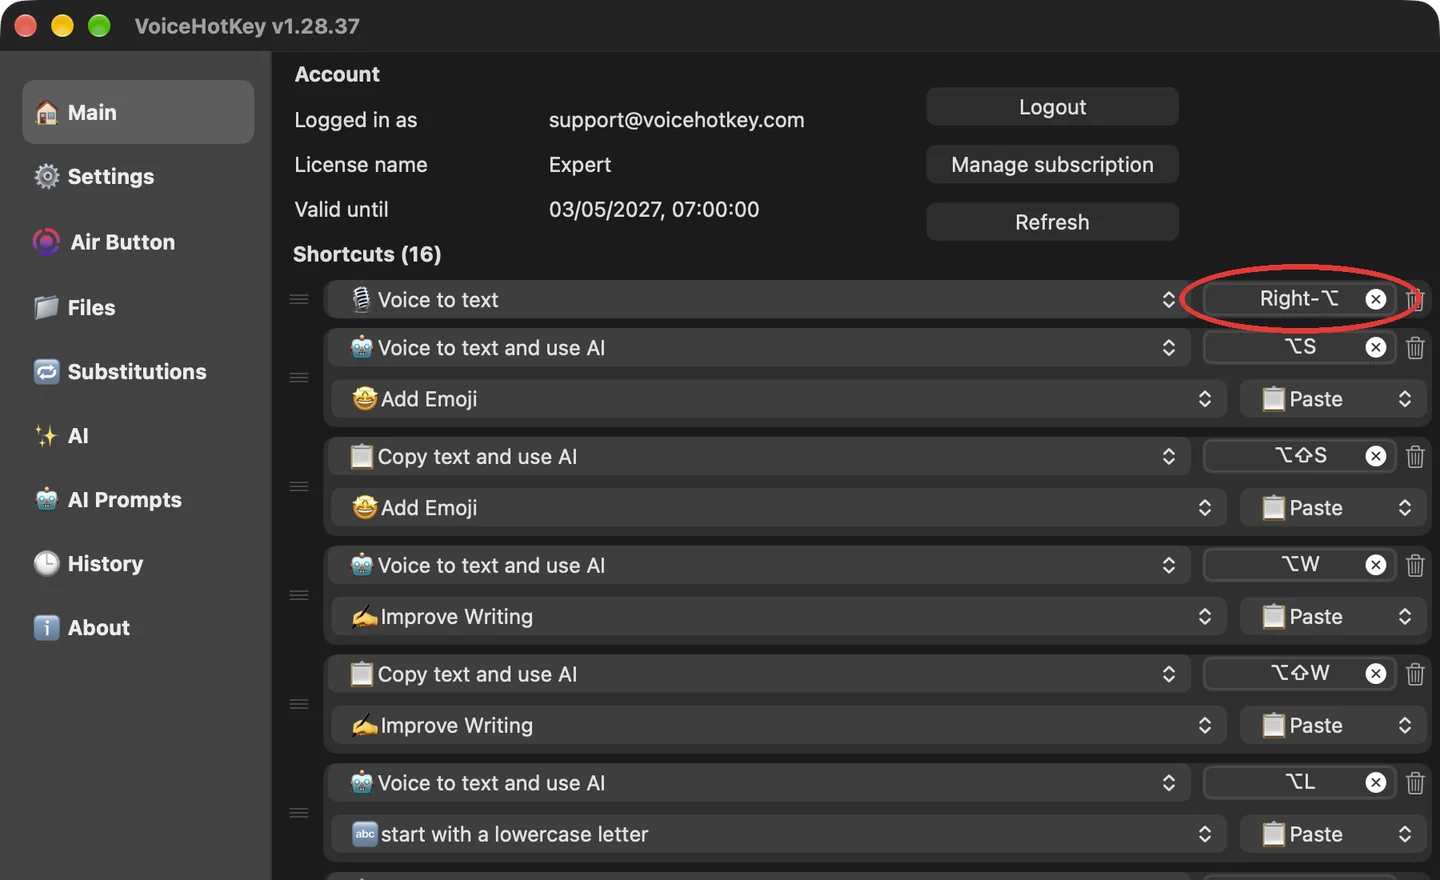Open start with a lowercase letter dropdown

point(777,834)
